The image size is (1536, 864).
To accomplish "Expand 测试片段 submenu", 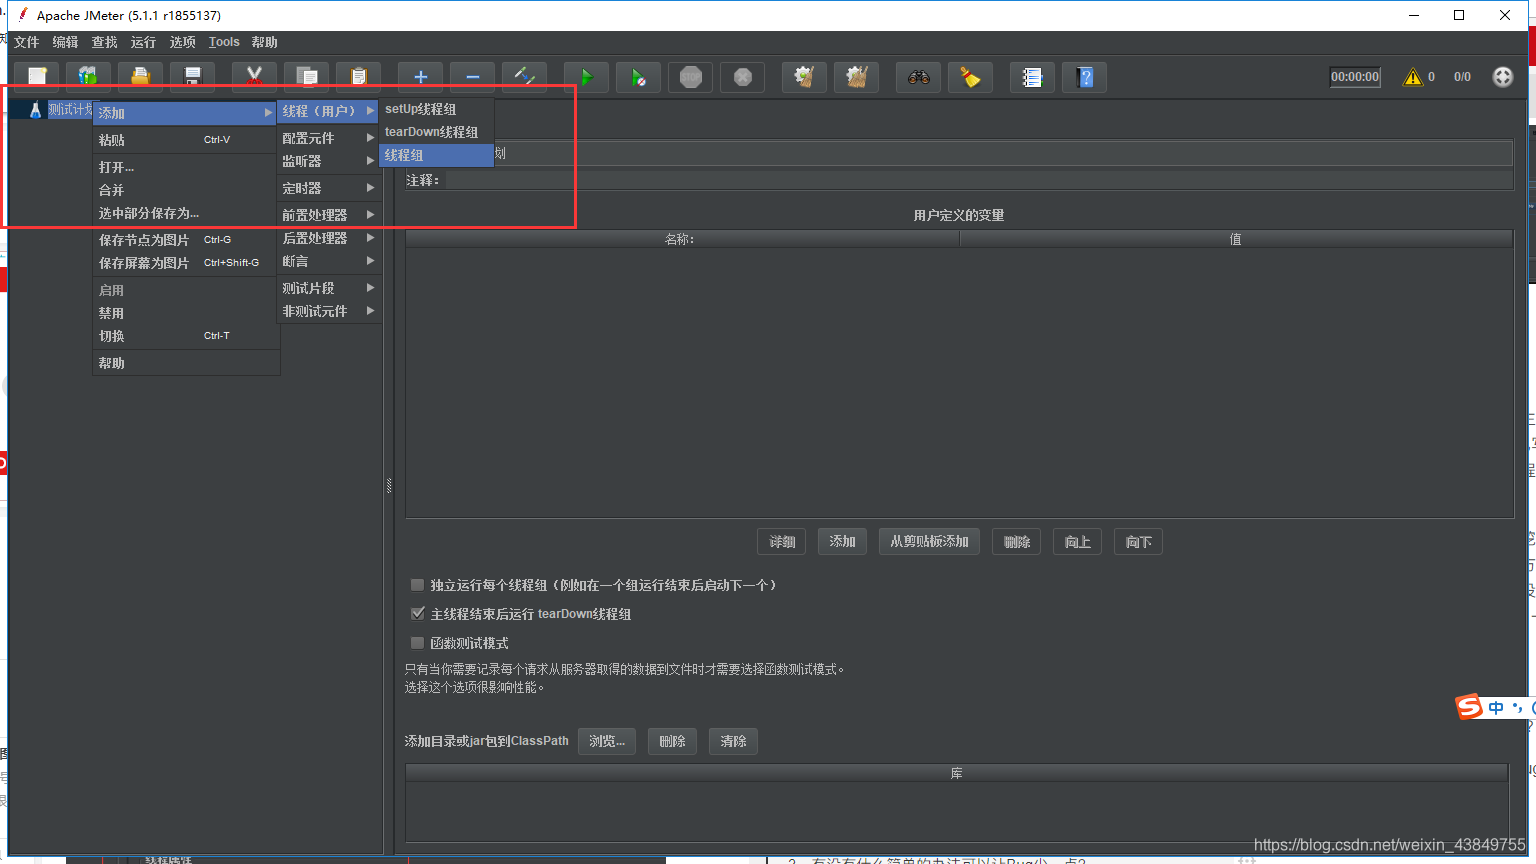I will [x=328, y=288].
